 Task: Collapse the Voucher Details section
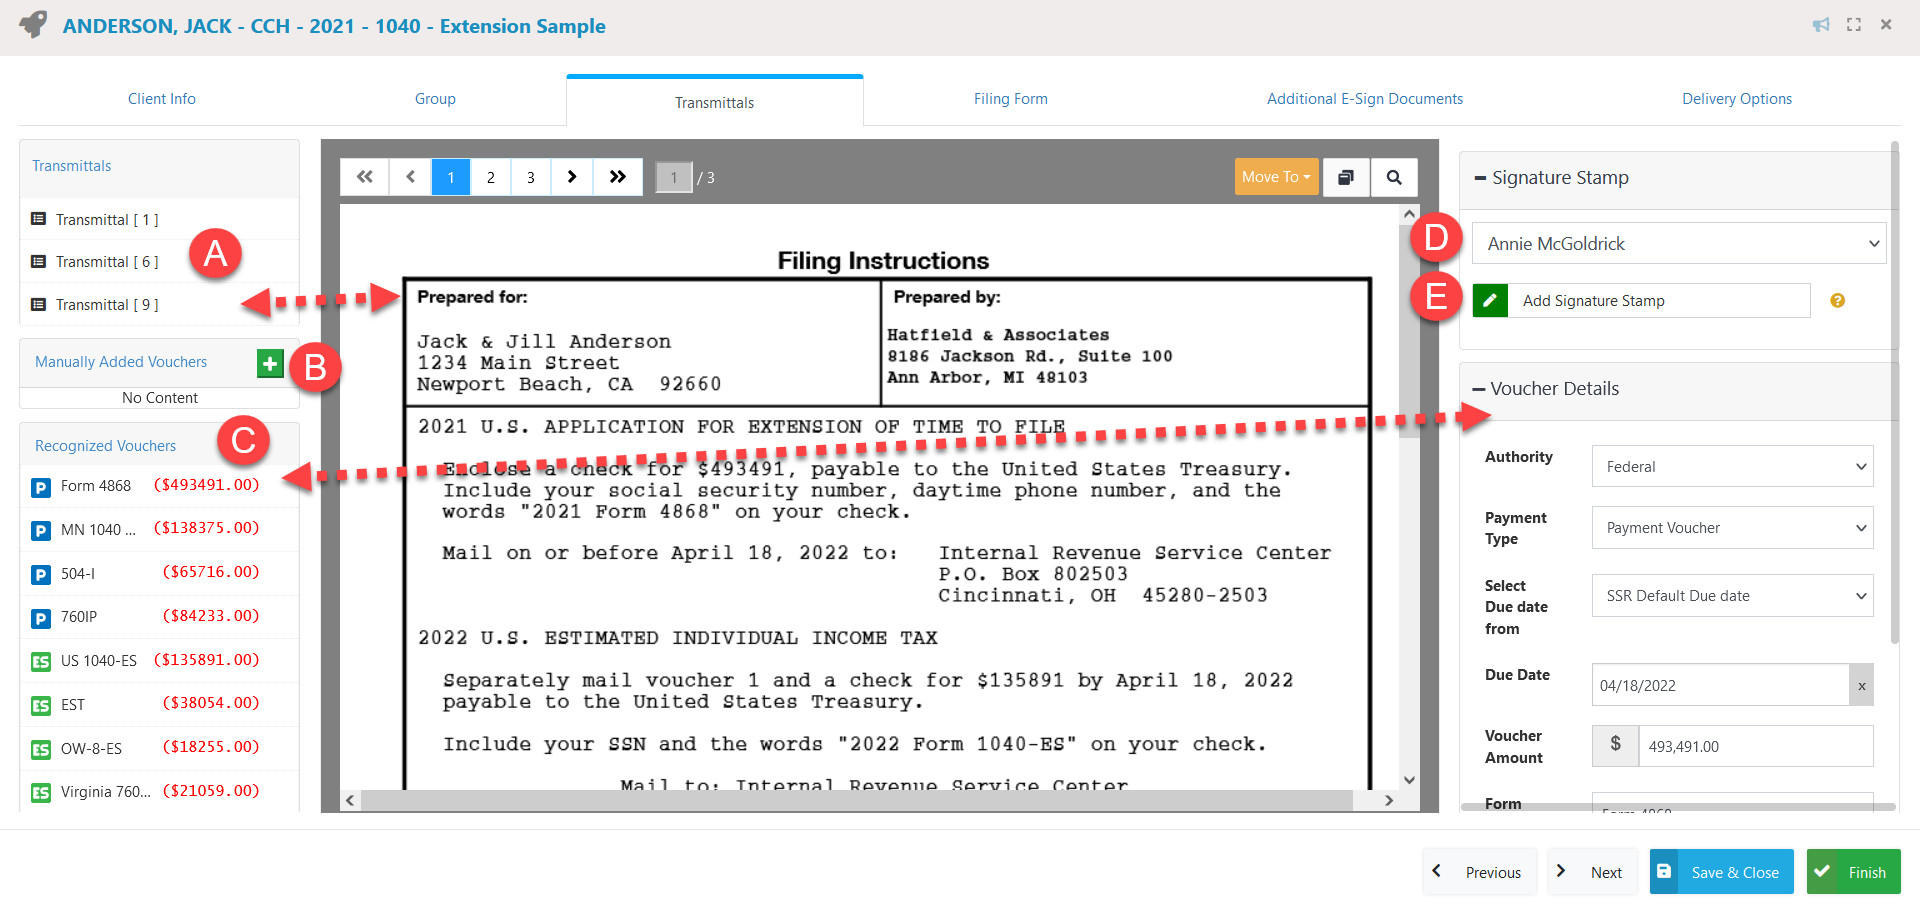pyautogui.click(x=1479, y=389)
